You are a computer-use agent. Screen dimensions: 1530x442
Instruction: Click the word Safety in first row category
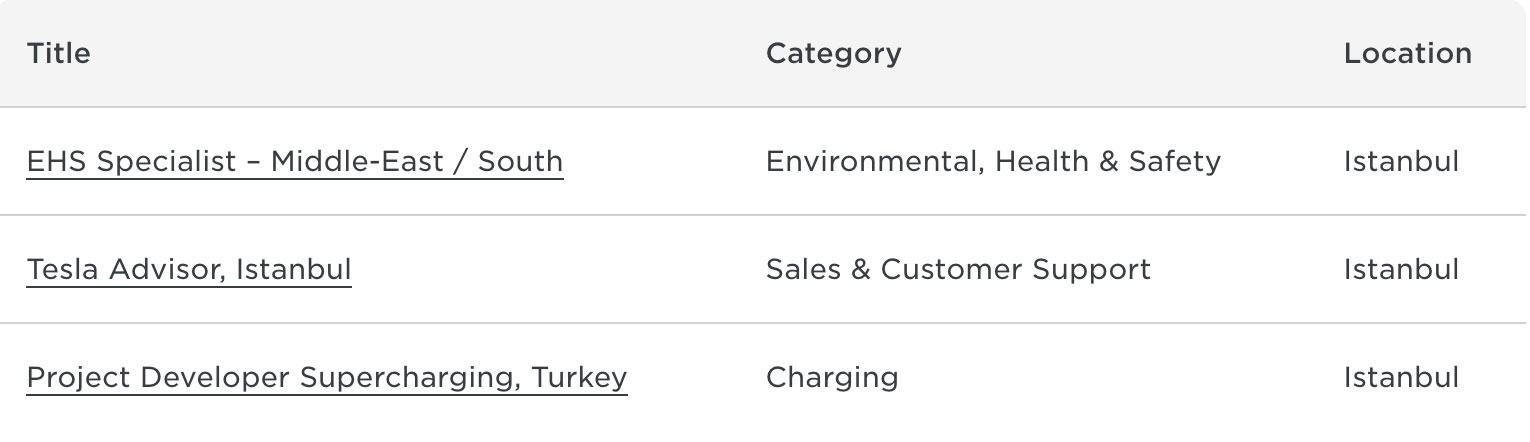pyautogui.click(x=1174, y=161)
